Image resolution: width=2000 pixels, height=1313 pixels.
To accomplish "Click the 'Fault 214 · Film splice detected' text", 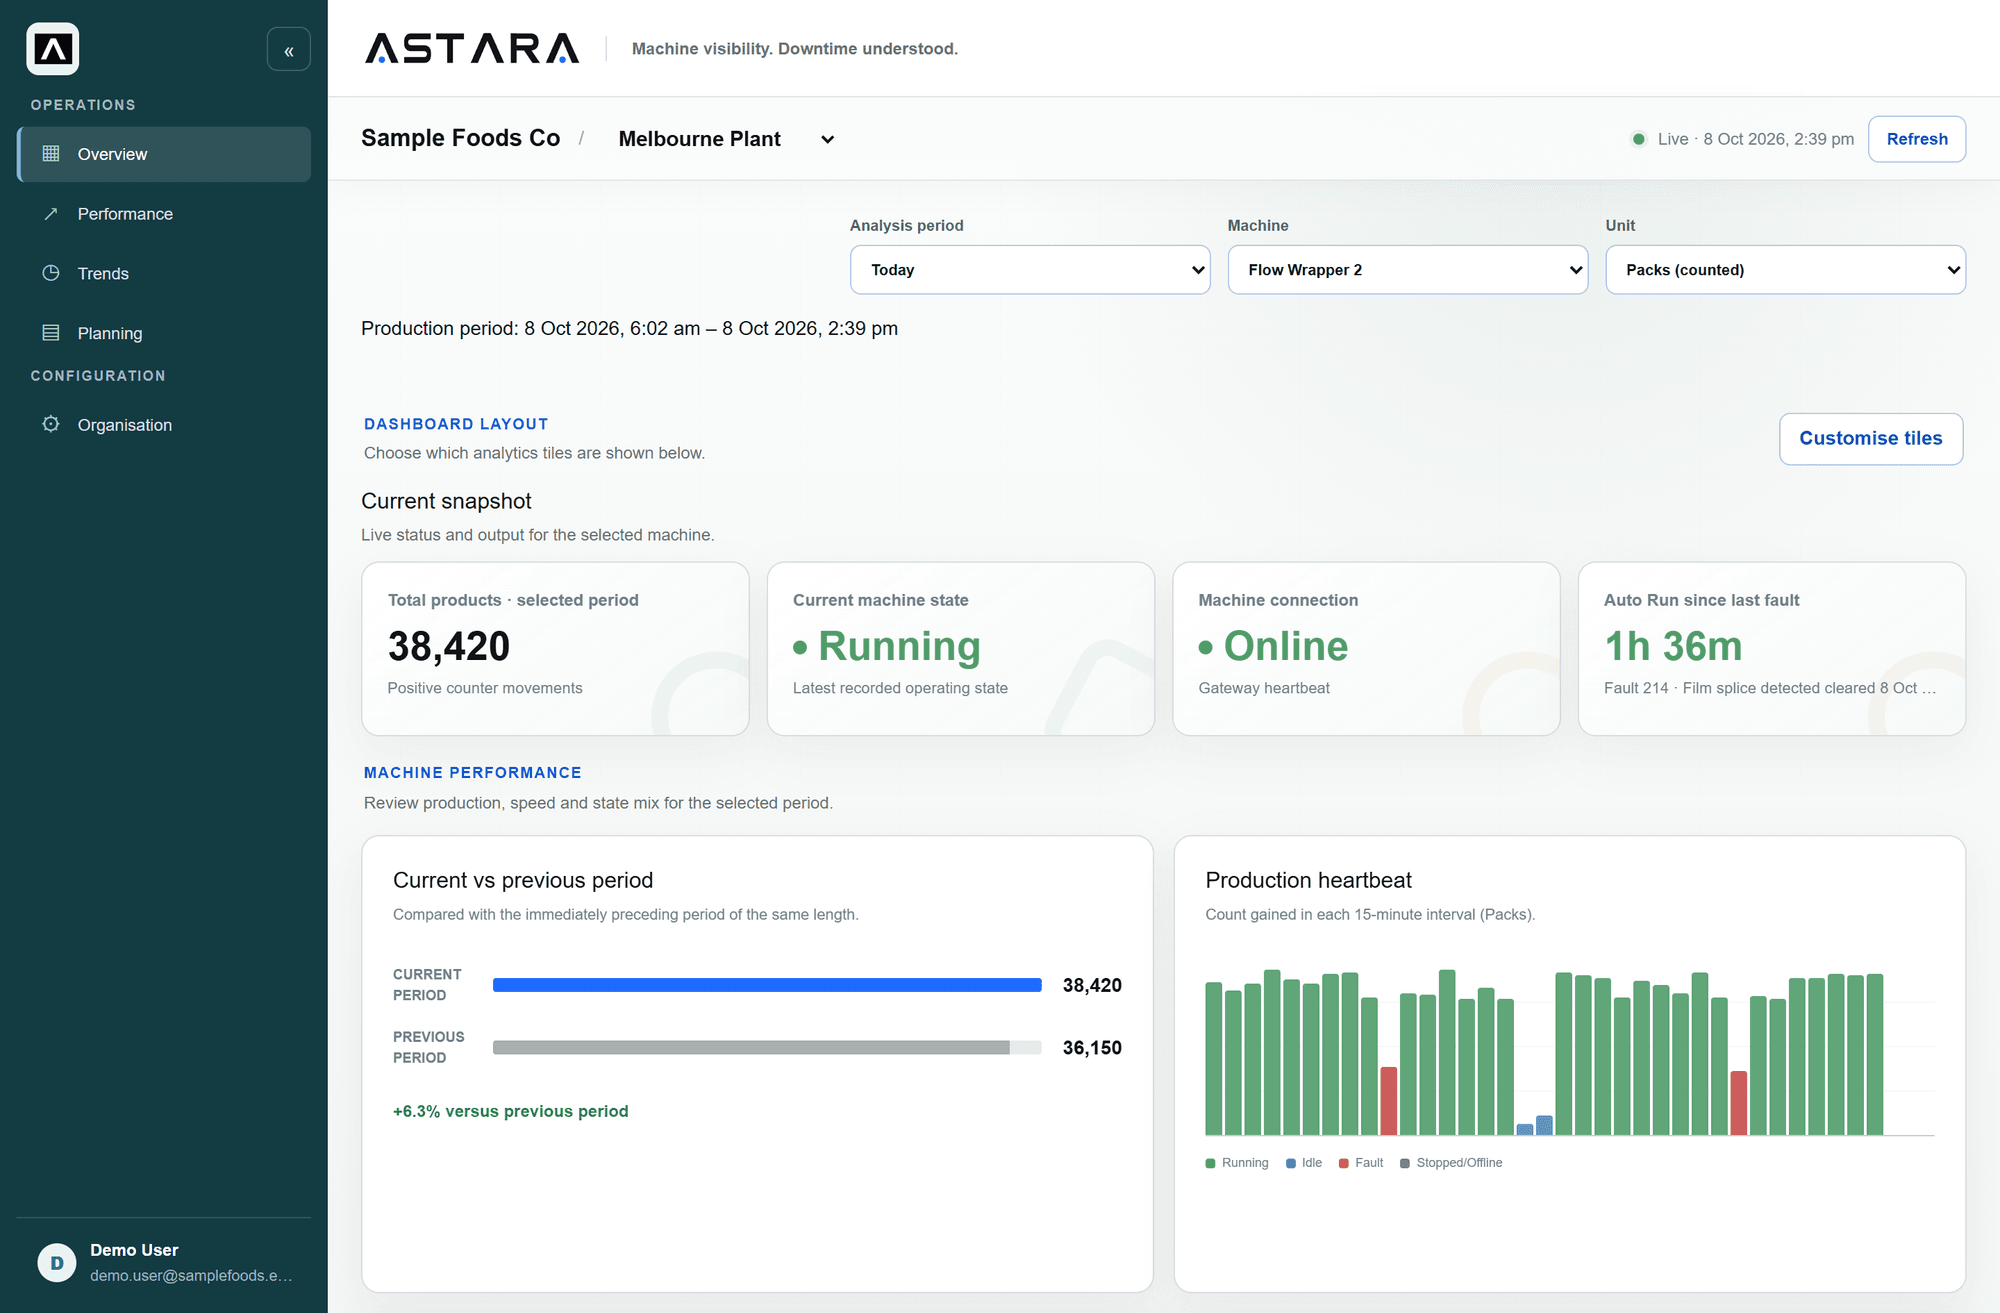I will tap(1770, 688).
